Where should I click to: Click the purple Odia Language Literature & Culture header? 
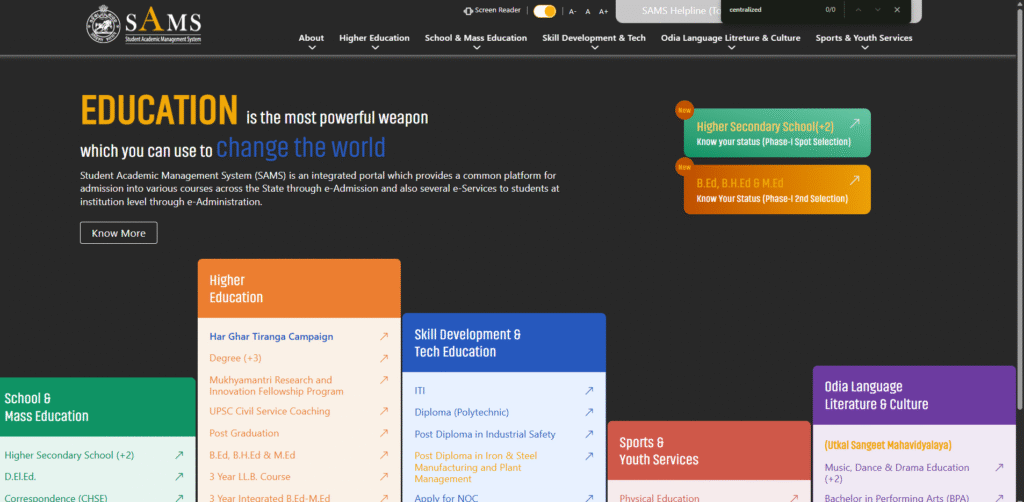914,396
